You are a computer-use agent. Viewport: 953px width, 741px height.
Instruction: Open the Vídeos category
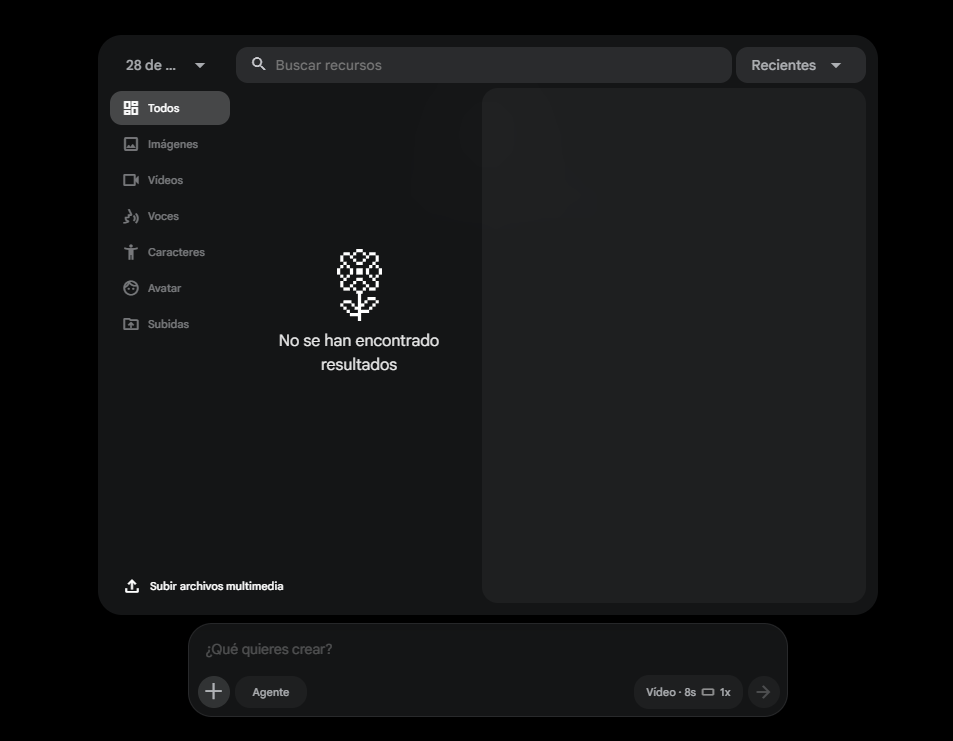coord(170,180)
